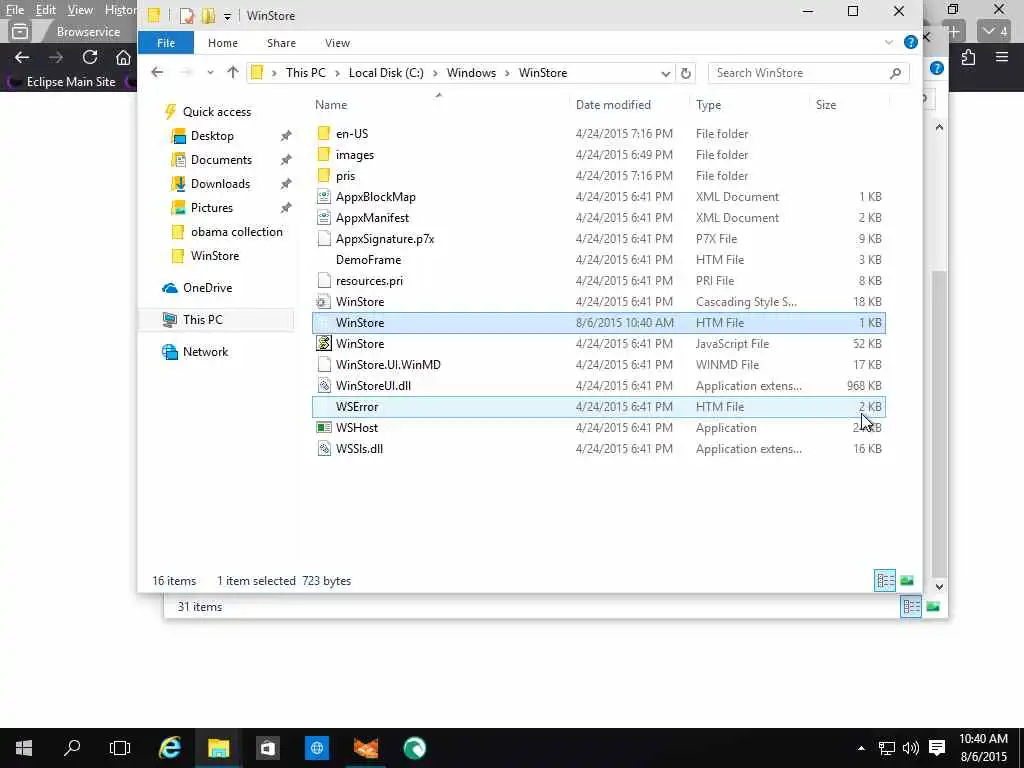
Task: Expand the address bar history dropdown
Action: (665, 73)
